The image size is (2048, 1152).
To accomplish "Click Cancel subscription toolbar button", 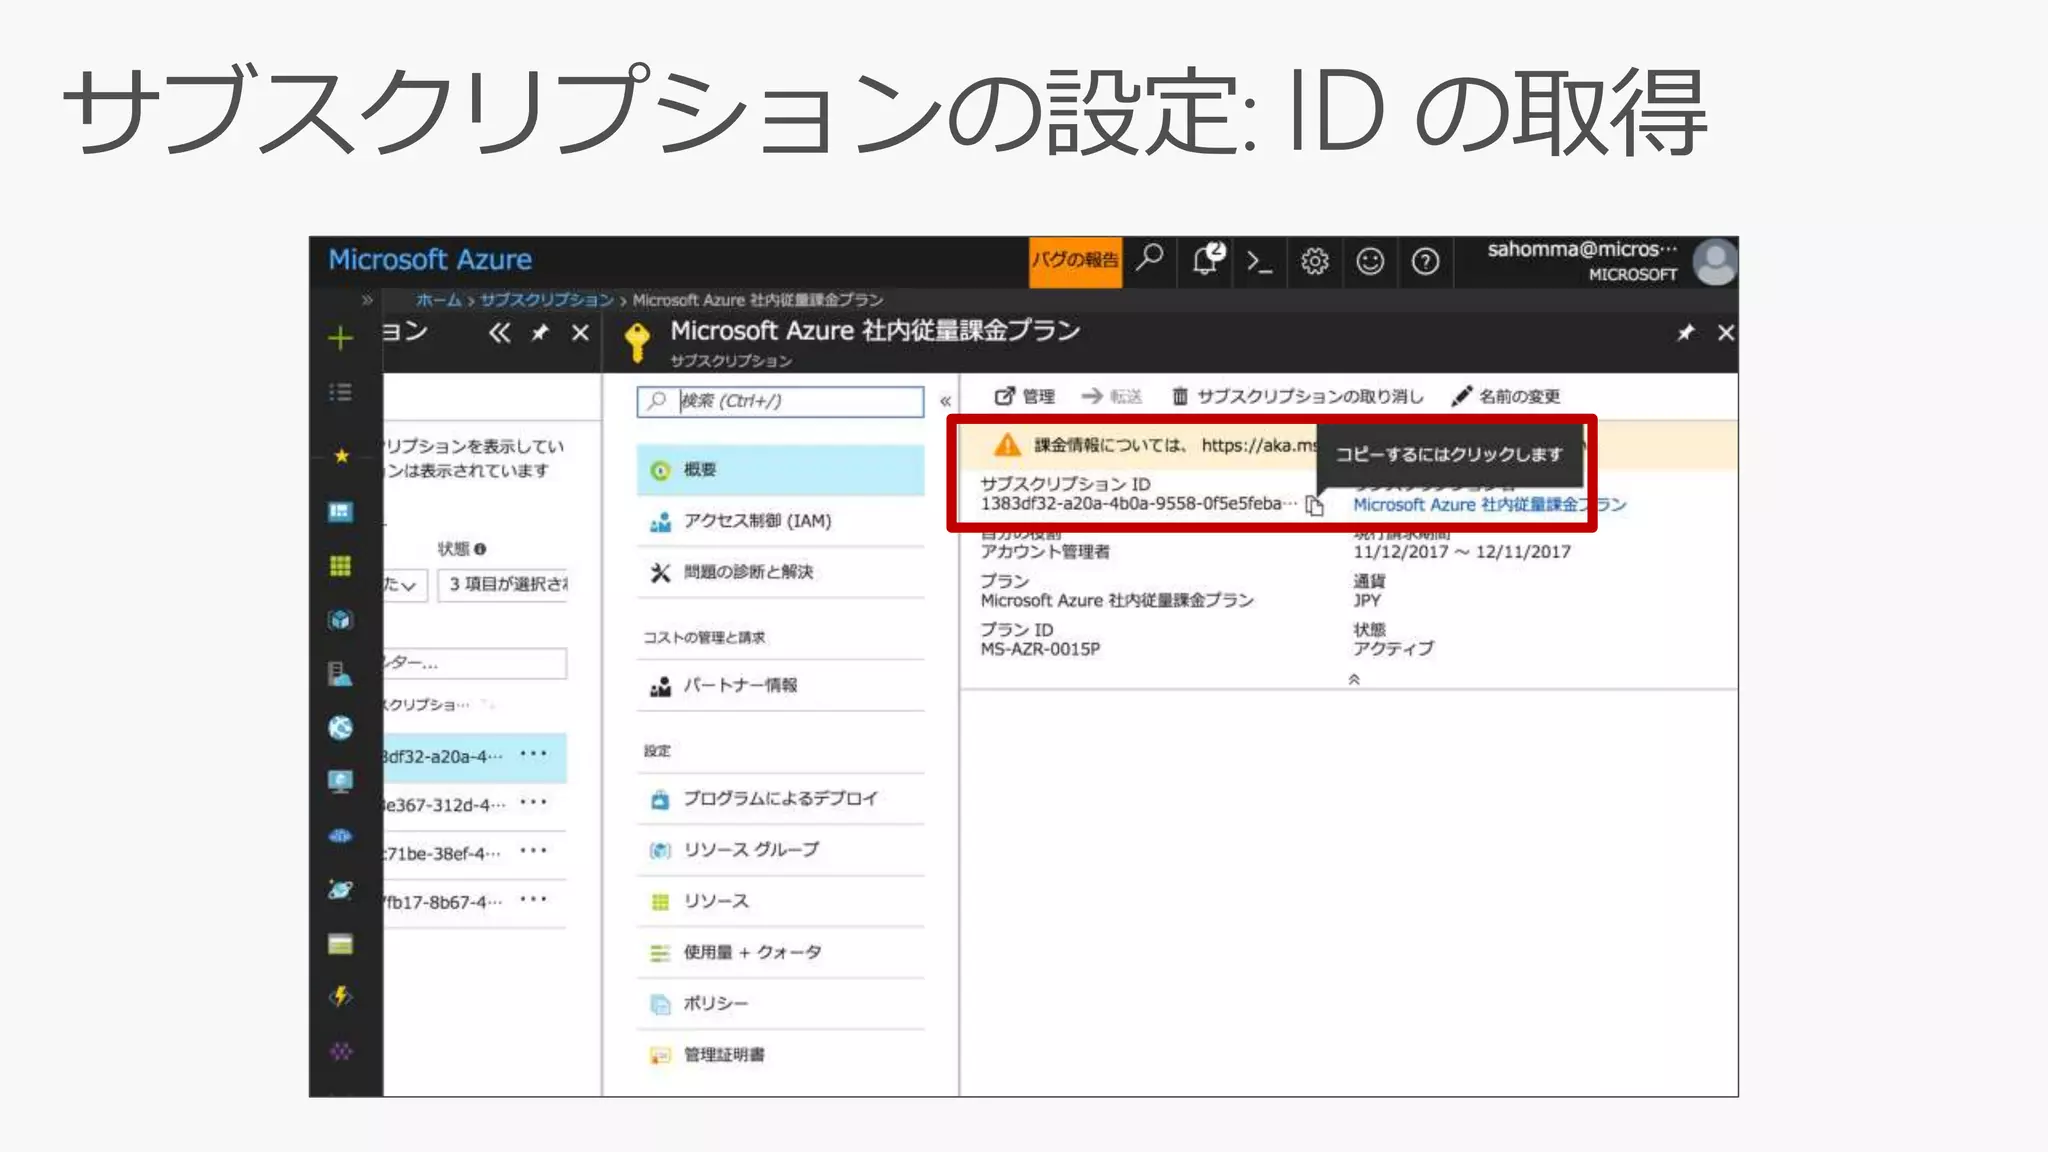I will [x=1297, y=396].
